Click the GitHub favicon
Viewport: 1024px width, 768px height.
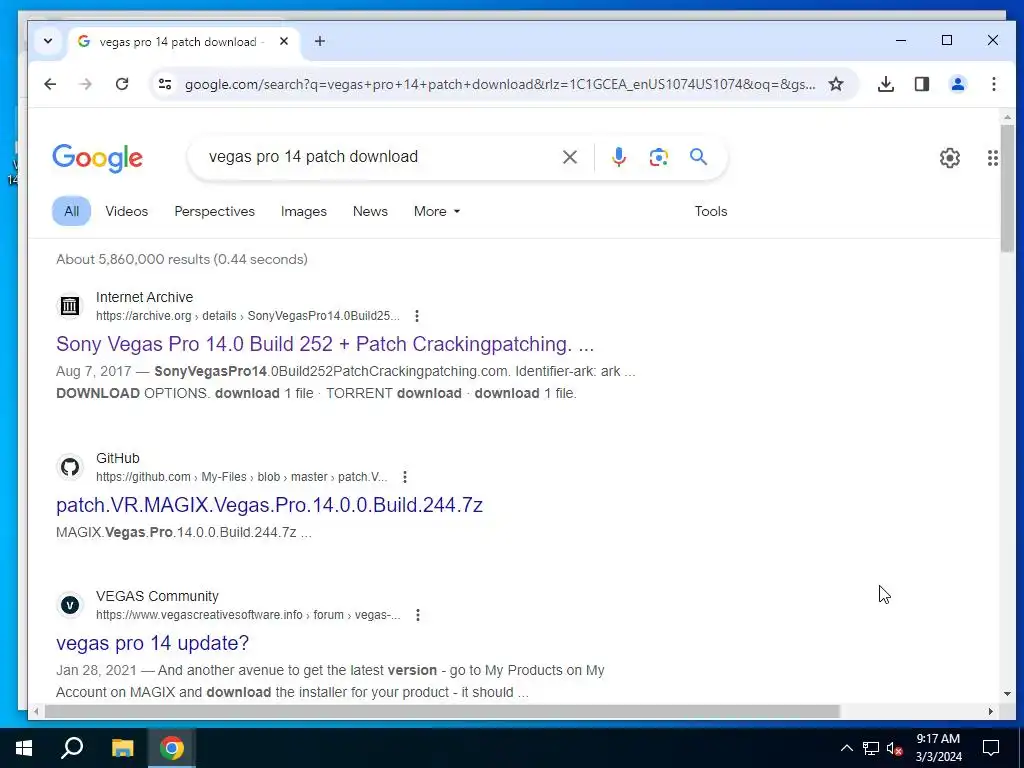click(70, 467)
